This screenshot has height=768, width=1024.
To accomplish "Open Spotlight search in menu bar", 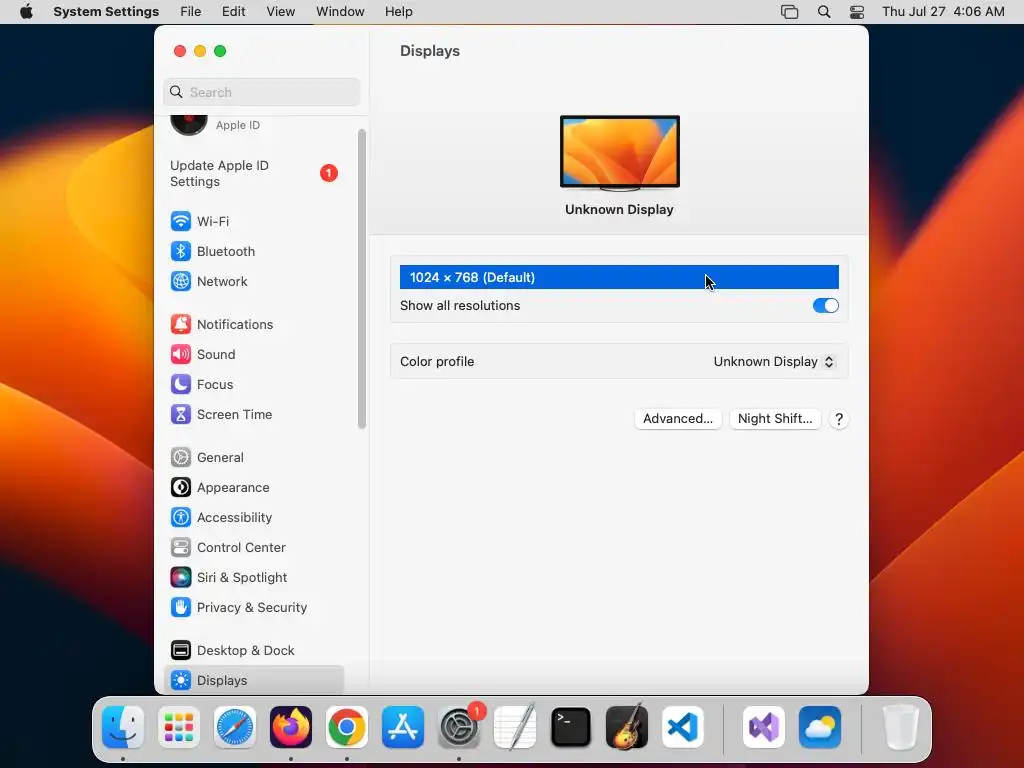I will pos(824,12).
